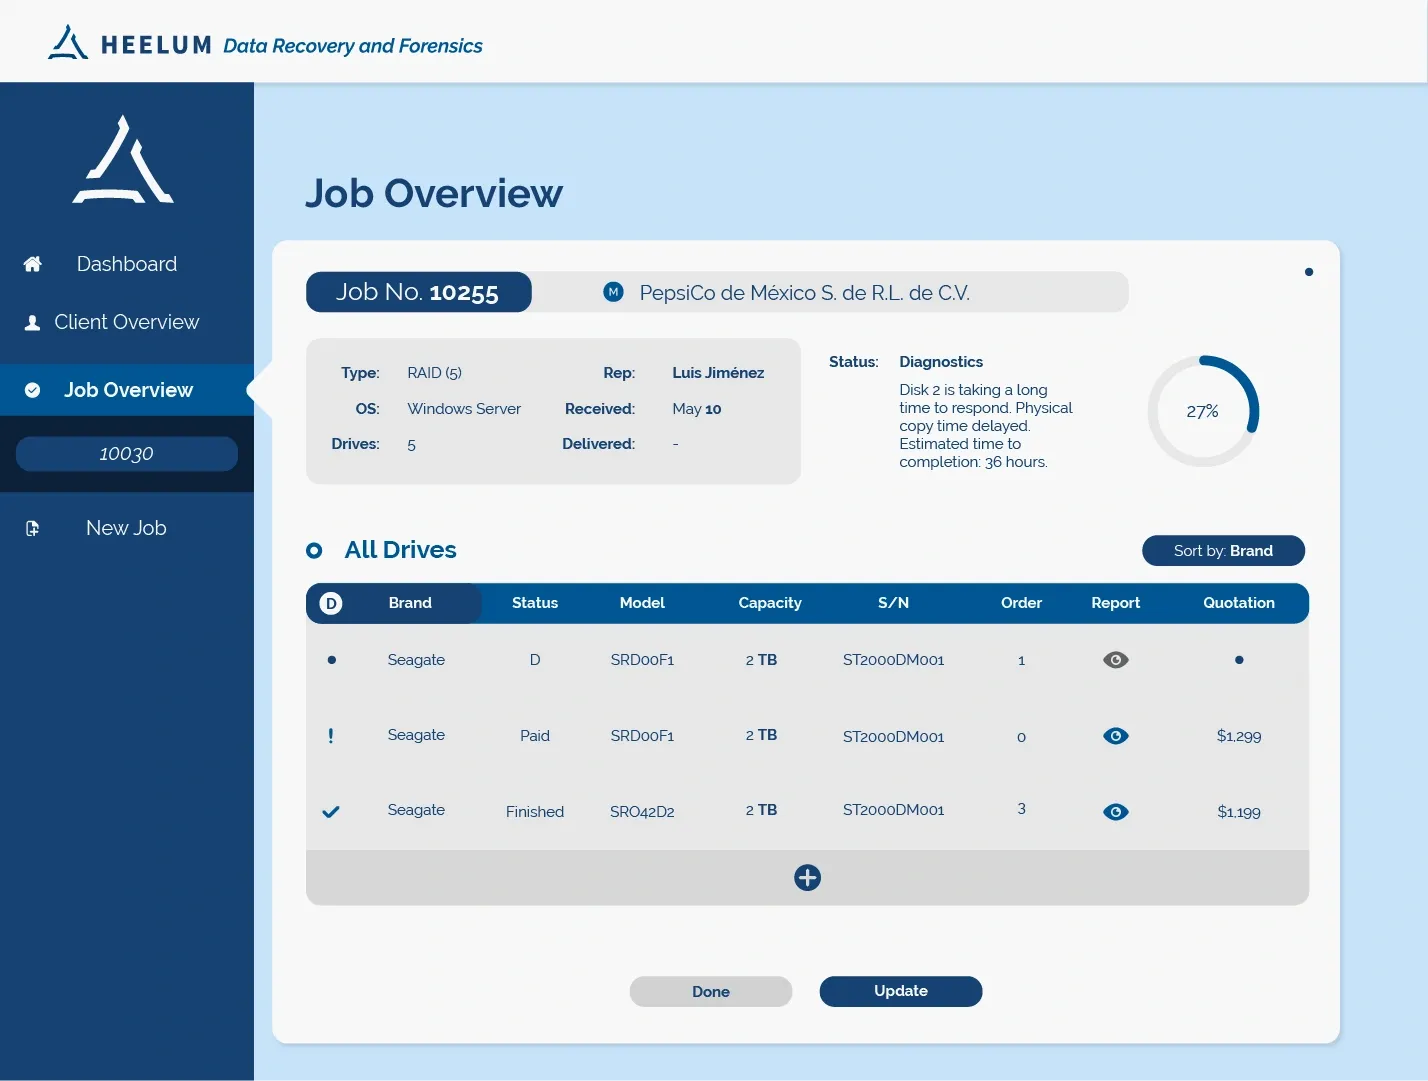Viewport: 1428px width, 1081px height.
Task: Open the Sort by Brand dropdown
Action: coord(1223,551)
